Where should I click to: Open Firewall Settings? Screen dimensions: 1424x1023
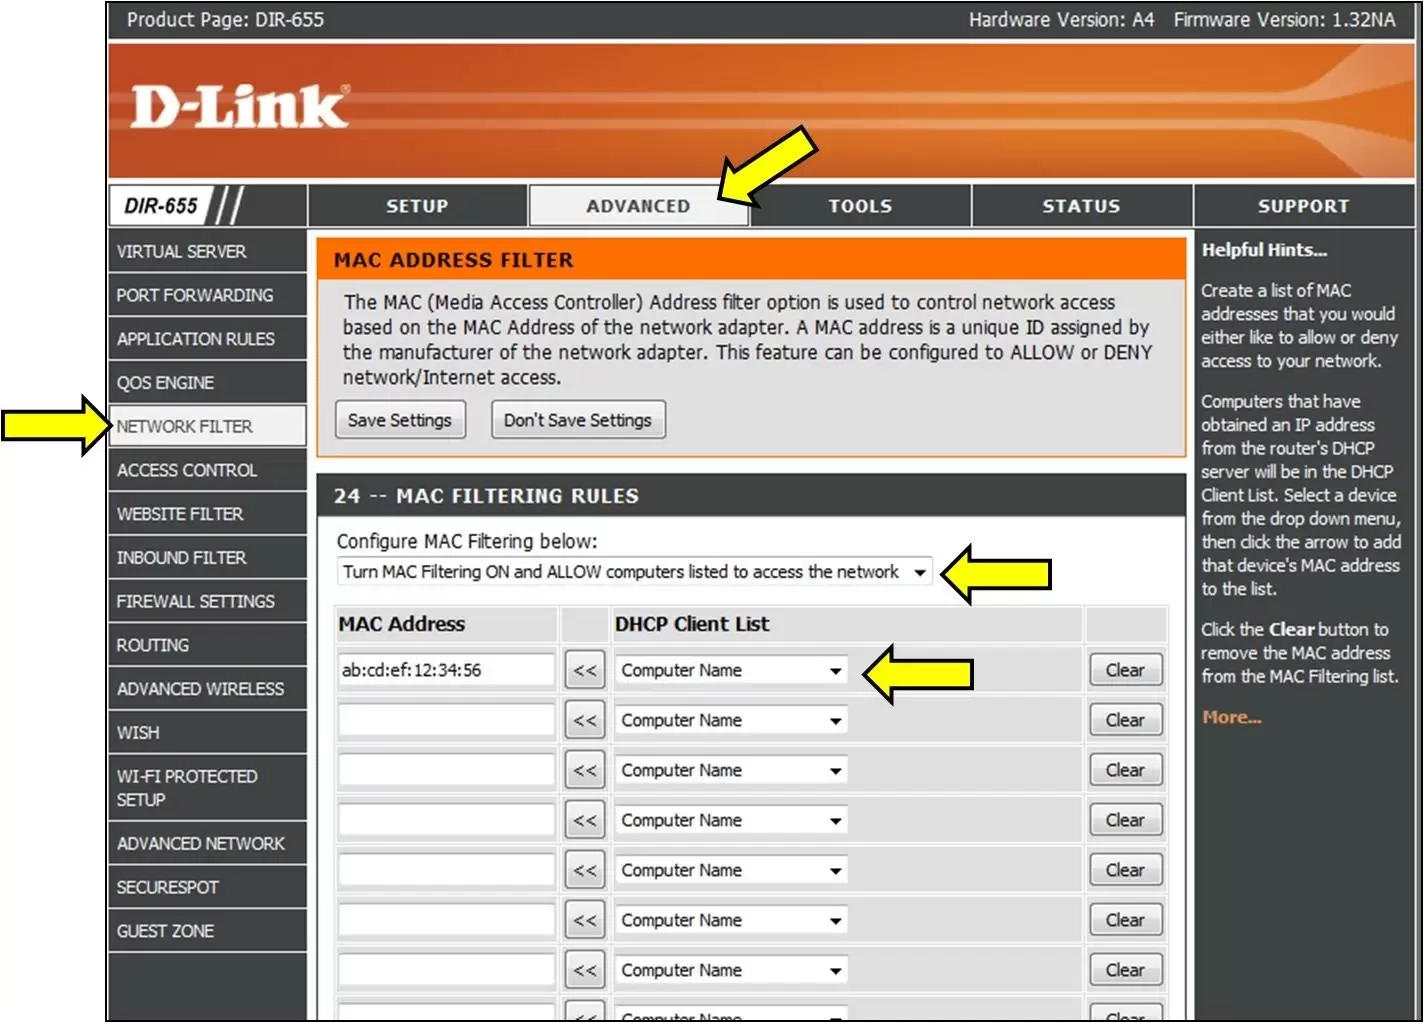[x=207, y=601]
